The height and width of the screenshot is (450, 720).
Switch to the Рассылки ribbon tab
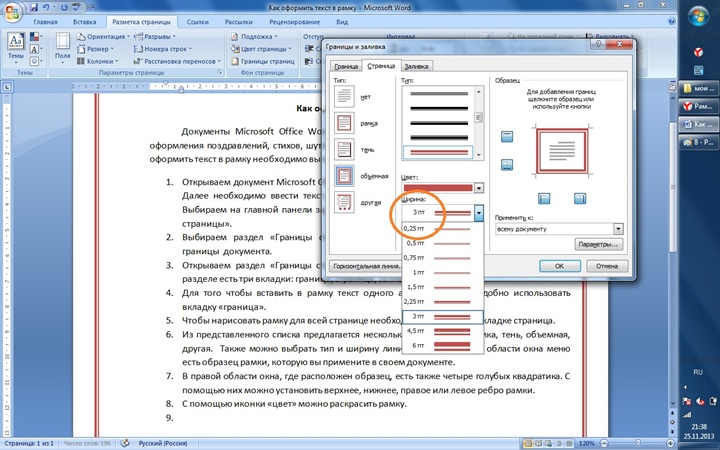click(x=239, y=22)
